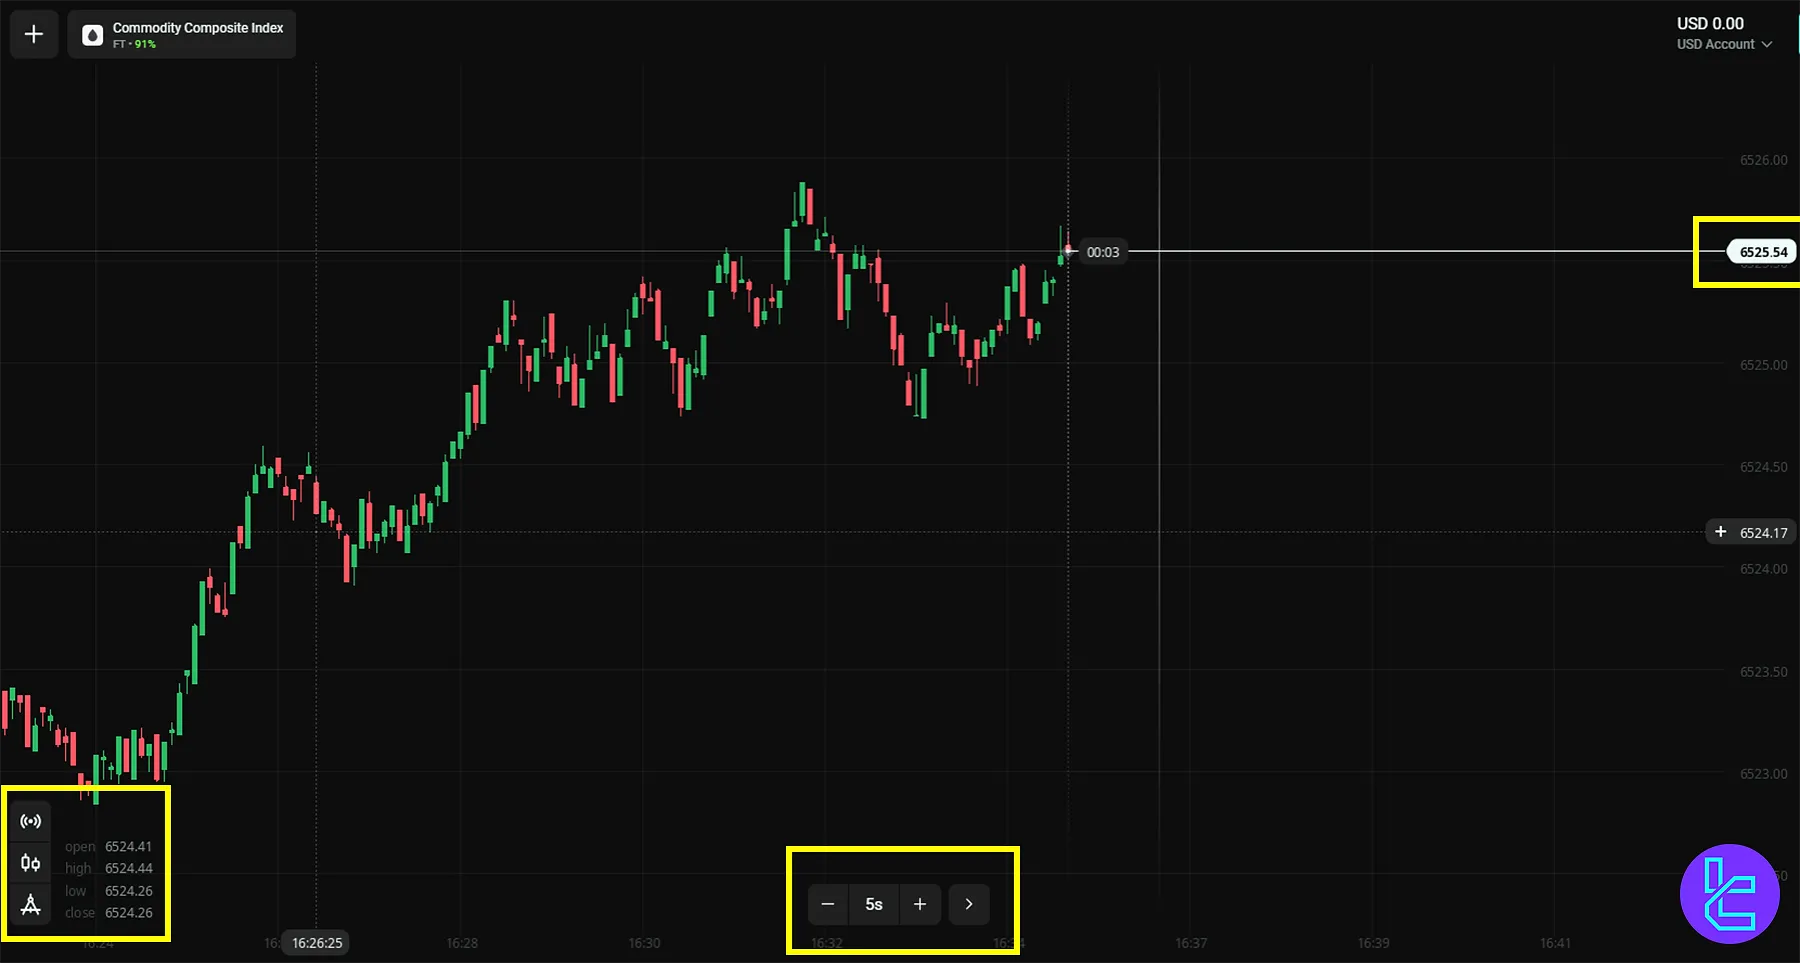Image resolution: width=1800 pixels, height=963 pixels.
Task: Click the 6525.00 price axis label
Action: tap(1763, 365)
